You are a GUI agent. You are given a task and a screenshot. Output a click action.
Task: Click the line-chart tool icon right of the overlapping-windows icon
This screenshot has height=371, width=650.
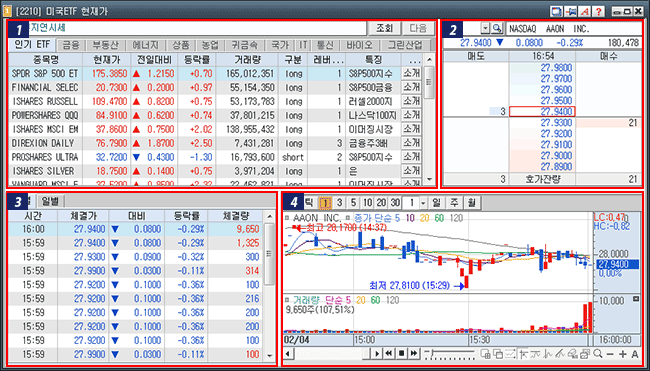click(x=510, y=354)
